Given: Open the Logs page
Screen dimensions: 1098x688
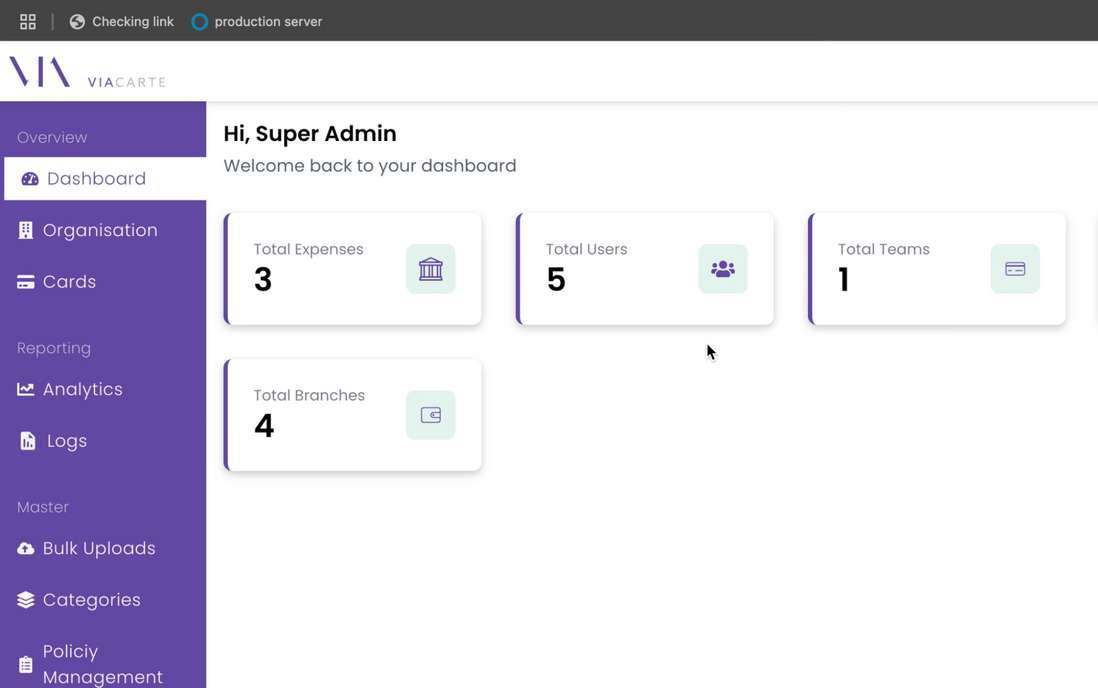Looking at the screenshot, I should tap(67, 441).
